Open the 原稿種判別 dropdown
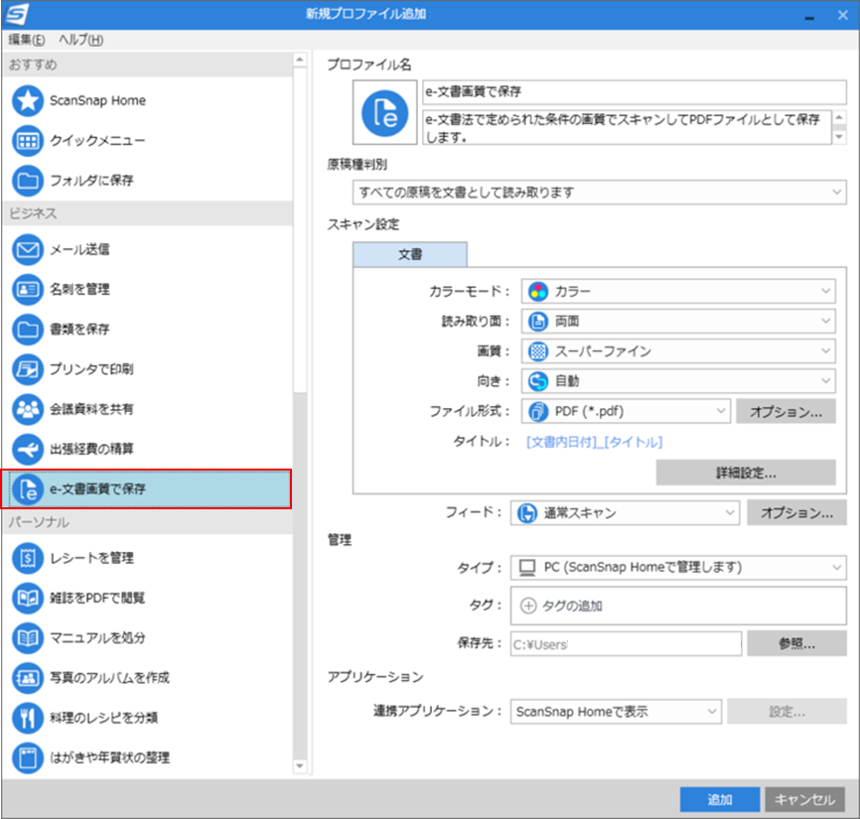This screenshot has width=860, height=819. point(599,193)
